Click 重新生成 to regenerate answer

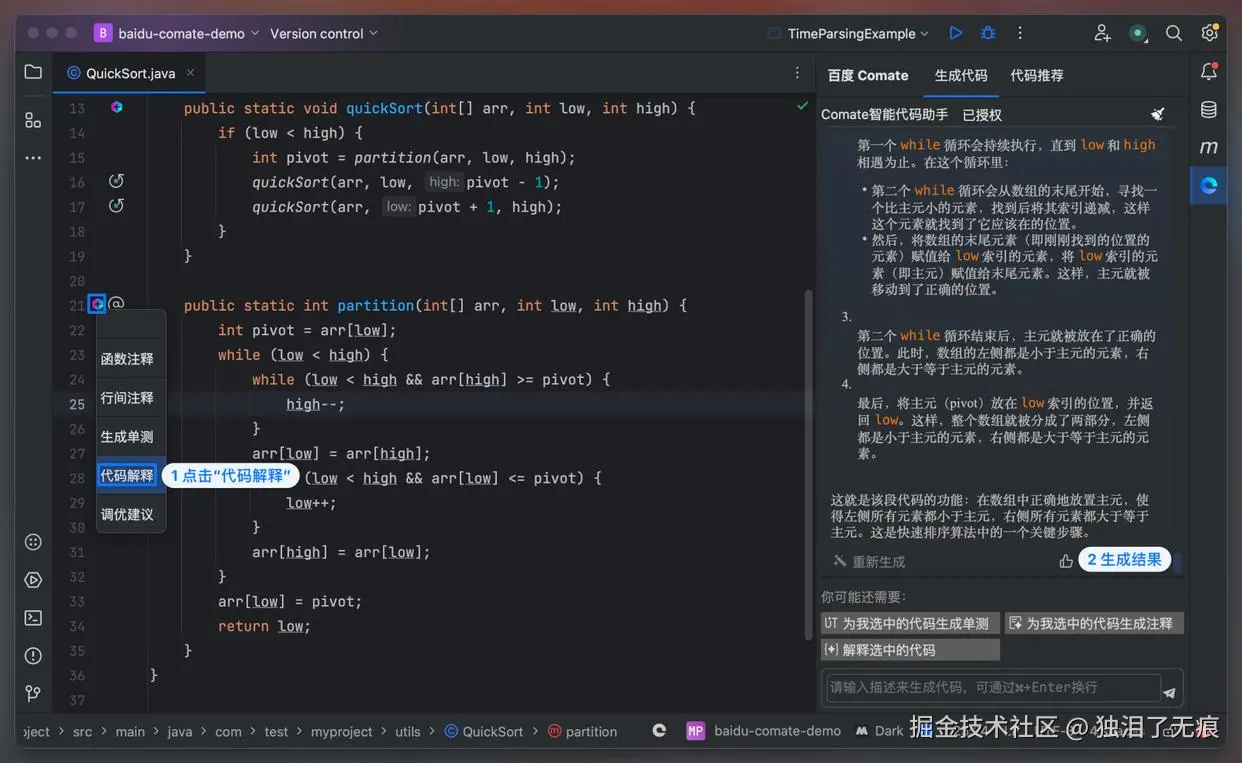869,562
